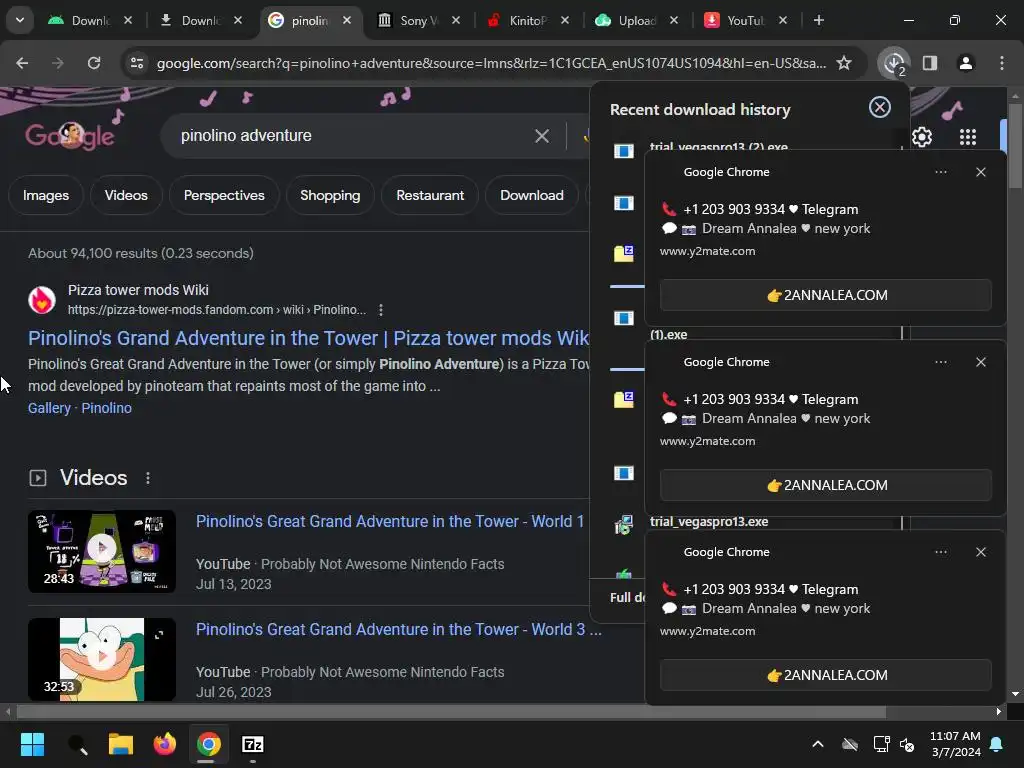Open World 1 video title link
This screenshot has height=768, width=1024.
pyautogui.click(x=390, y=521)
